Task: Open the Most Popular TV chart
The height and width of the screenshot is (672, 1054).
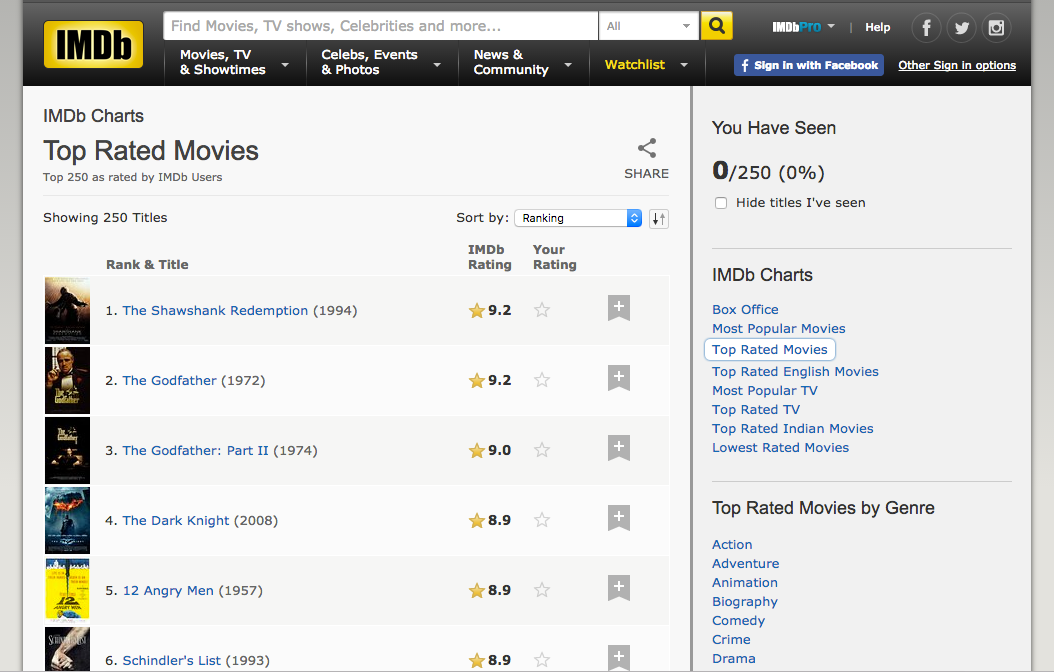Action: tap(765, 390)
